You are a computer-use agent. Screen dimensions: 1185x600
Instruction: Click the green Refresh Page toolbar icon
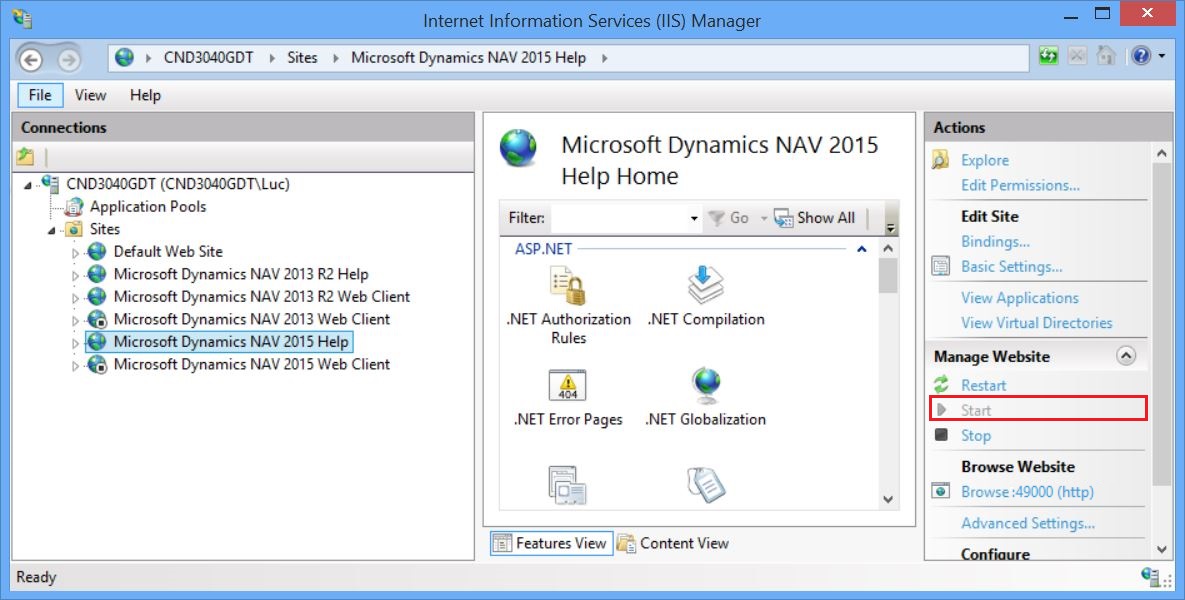1048,57
